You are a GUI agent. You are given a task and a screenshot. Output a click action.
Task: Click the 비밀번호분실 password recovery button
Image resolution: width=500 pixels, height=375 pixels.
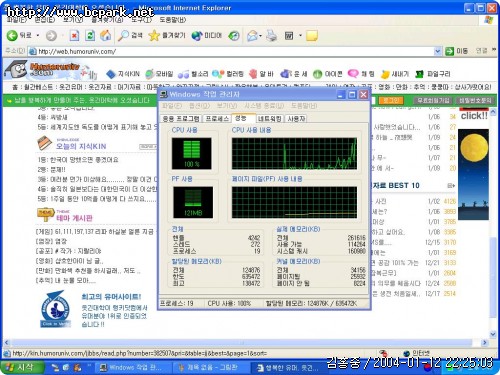tap(475, 100)
